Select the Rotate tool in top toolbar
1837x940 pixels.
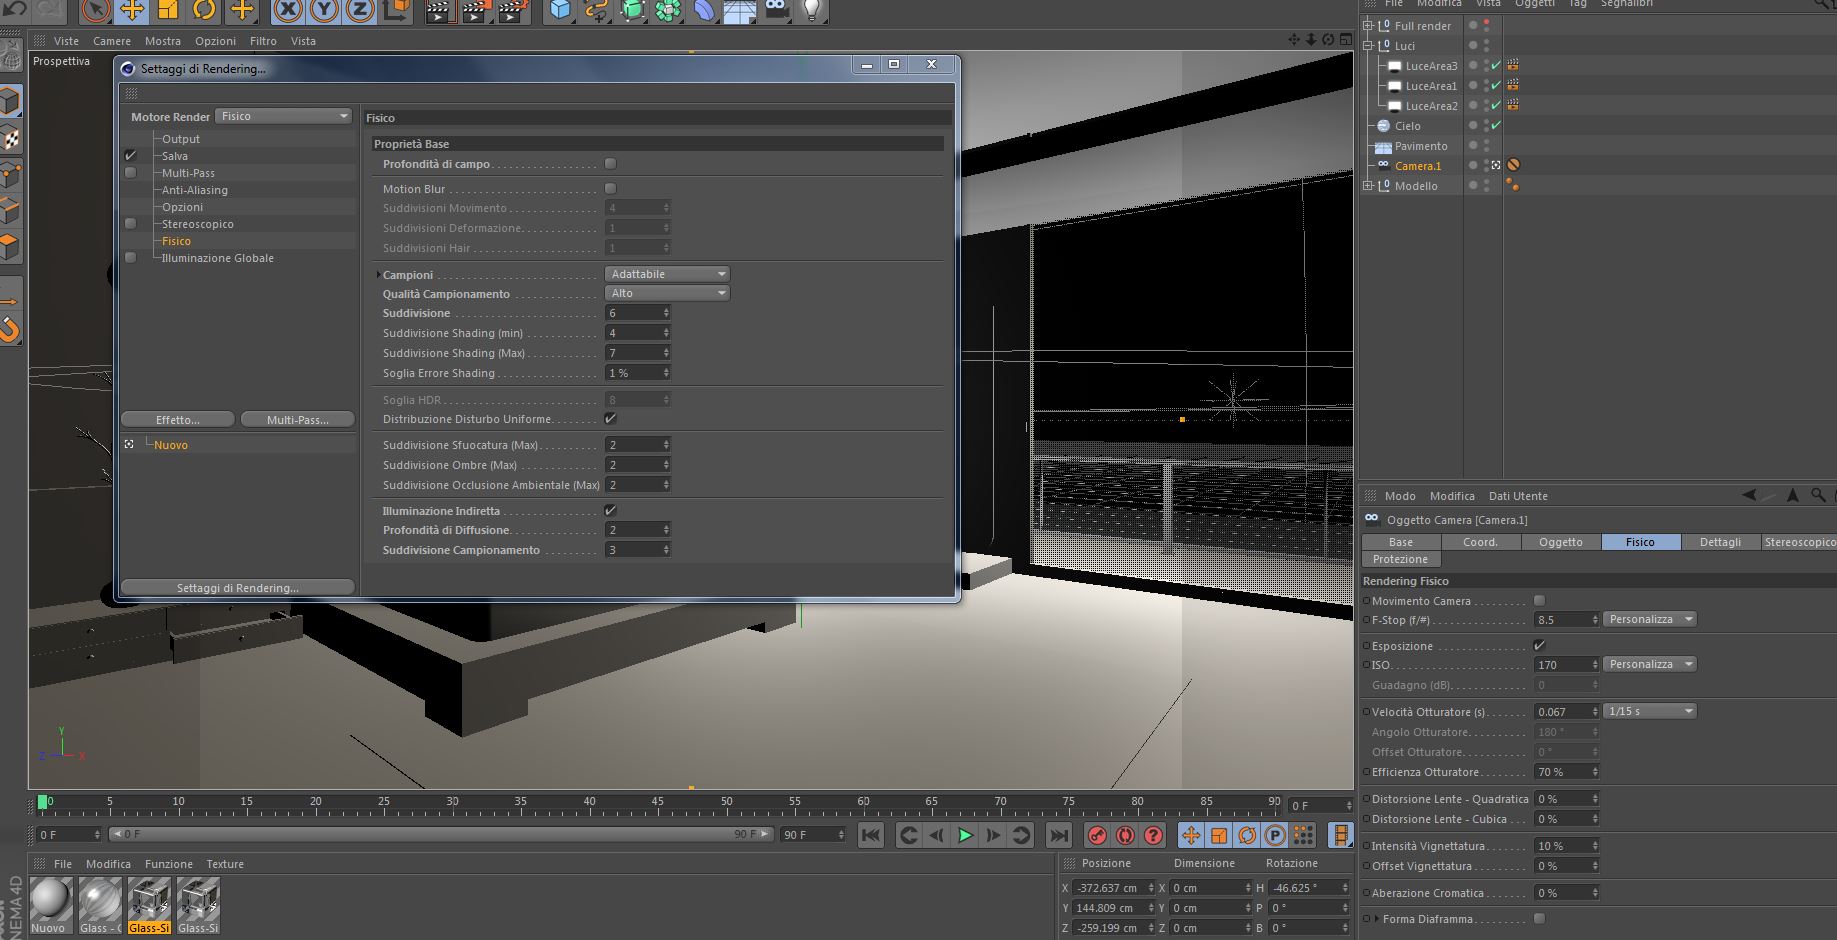pyautogui.click(x=205, y=10)
